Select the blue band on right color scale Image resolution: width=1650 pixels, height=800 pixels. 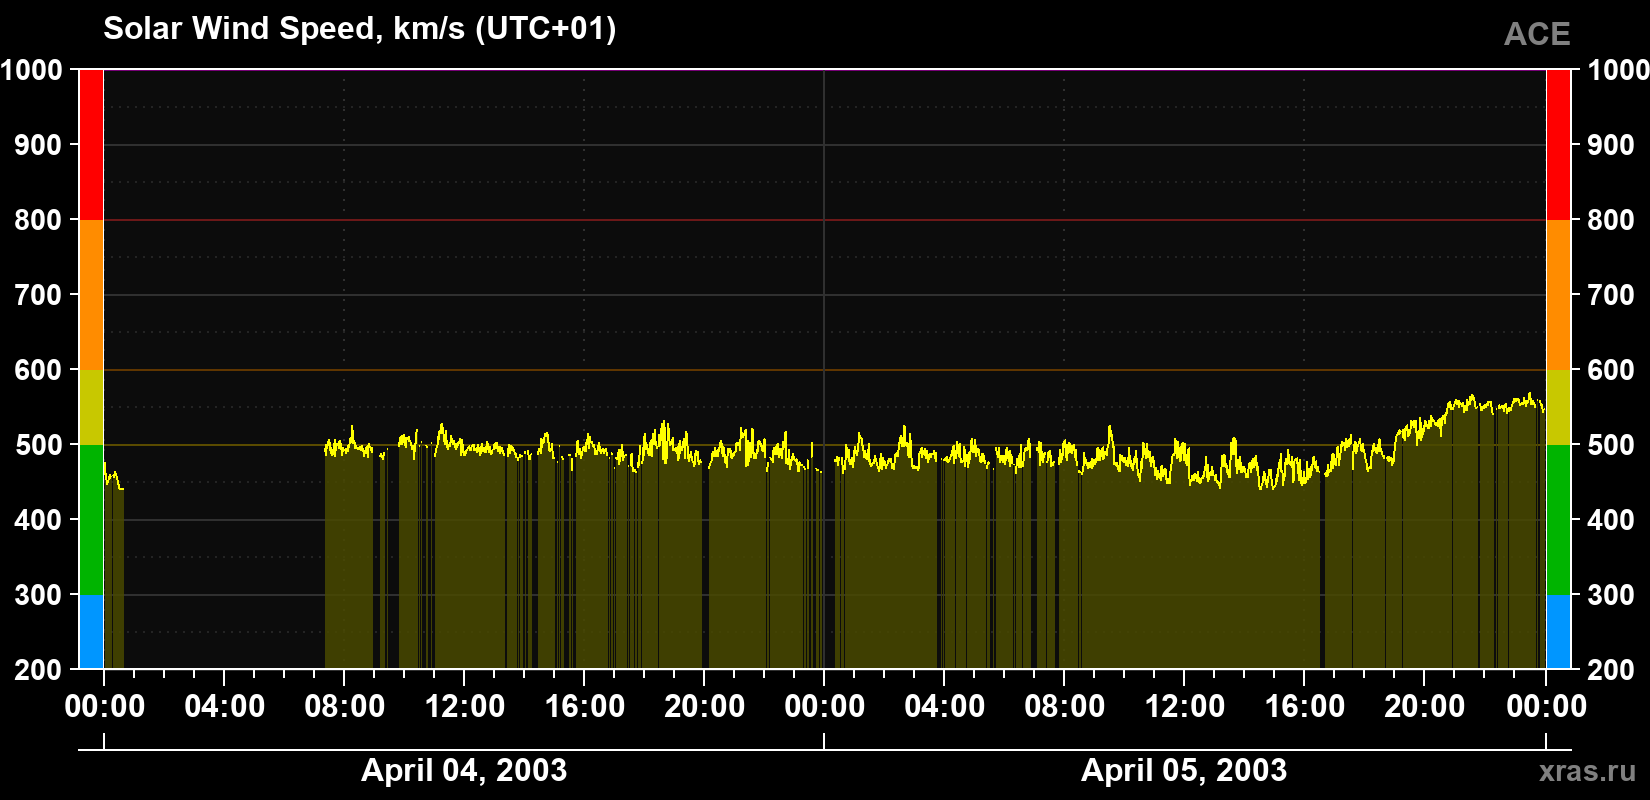(x=1558, y=632)
